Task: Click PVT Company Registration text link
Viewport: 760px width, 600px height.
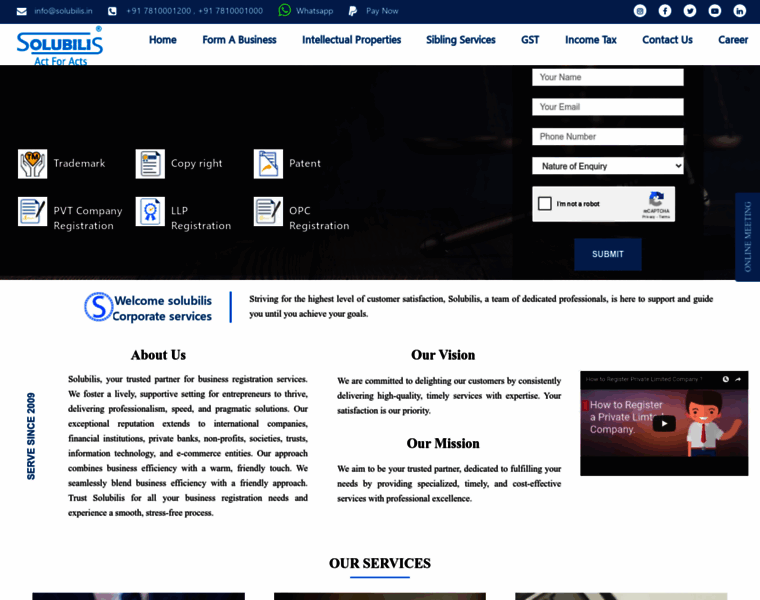Action: [88, 218]
